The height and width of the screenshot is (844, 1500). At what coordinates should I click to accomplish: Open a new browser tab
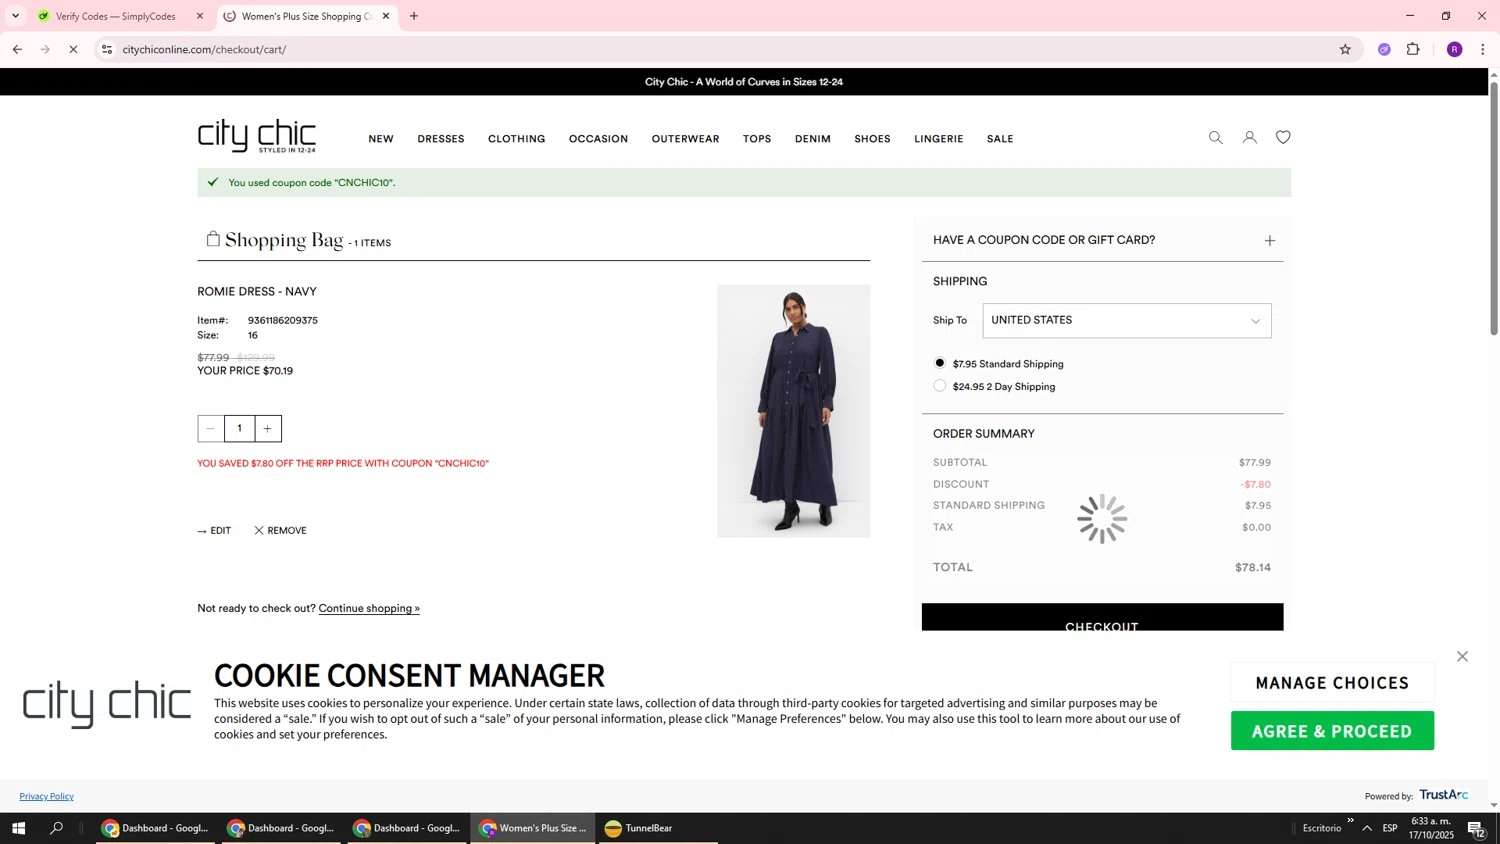414,16
